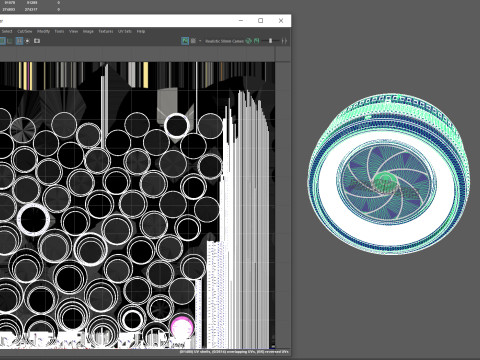Select the pink circular UV shell
The image size is (480, 360).
pos(182,327)
